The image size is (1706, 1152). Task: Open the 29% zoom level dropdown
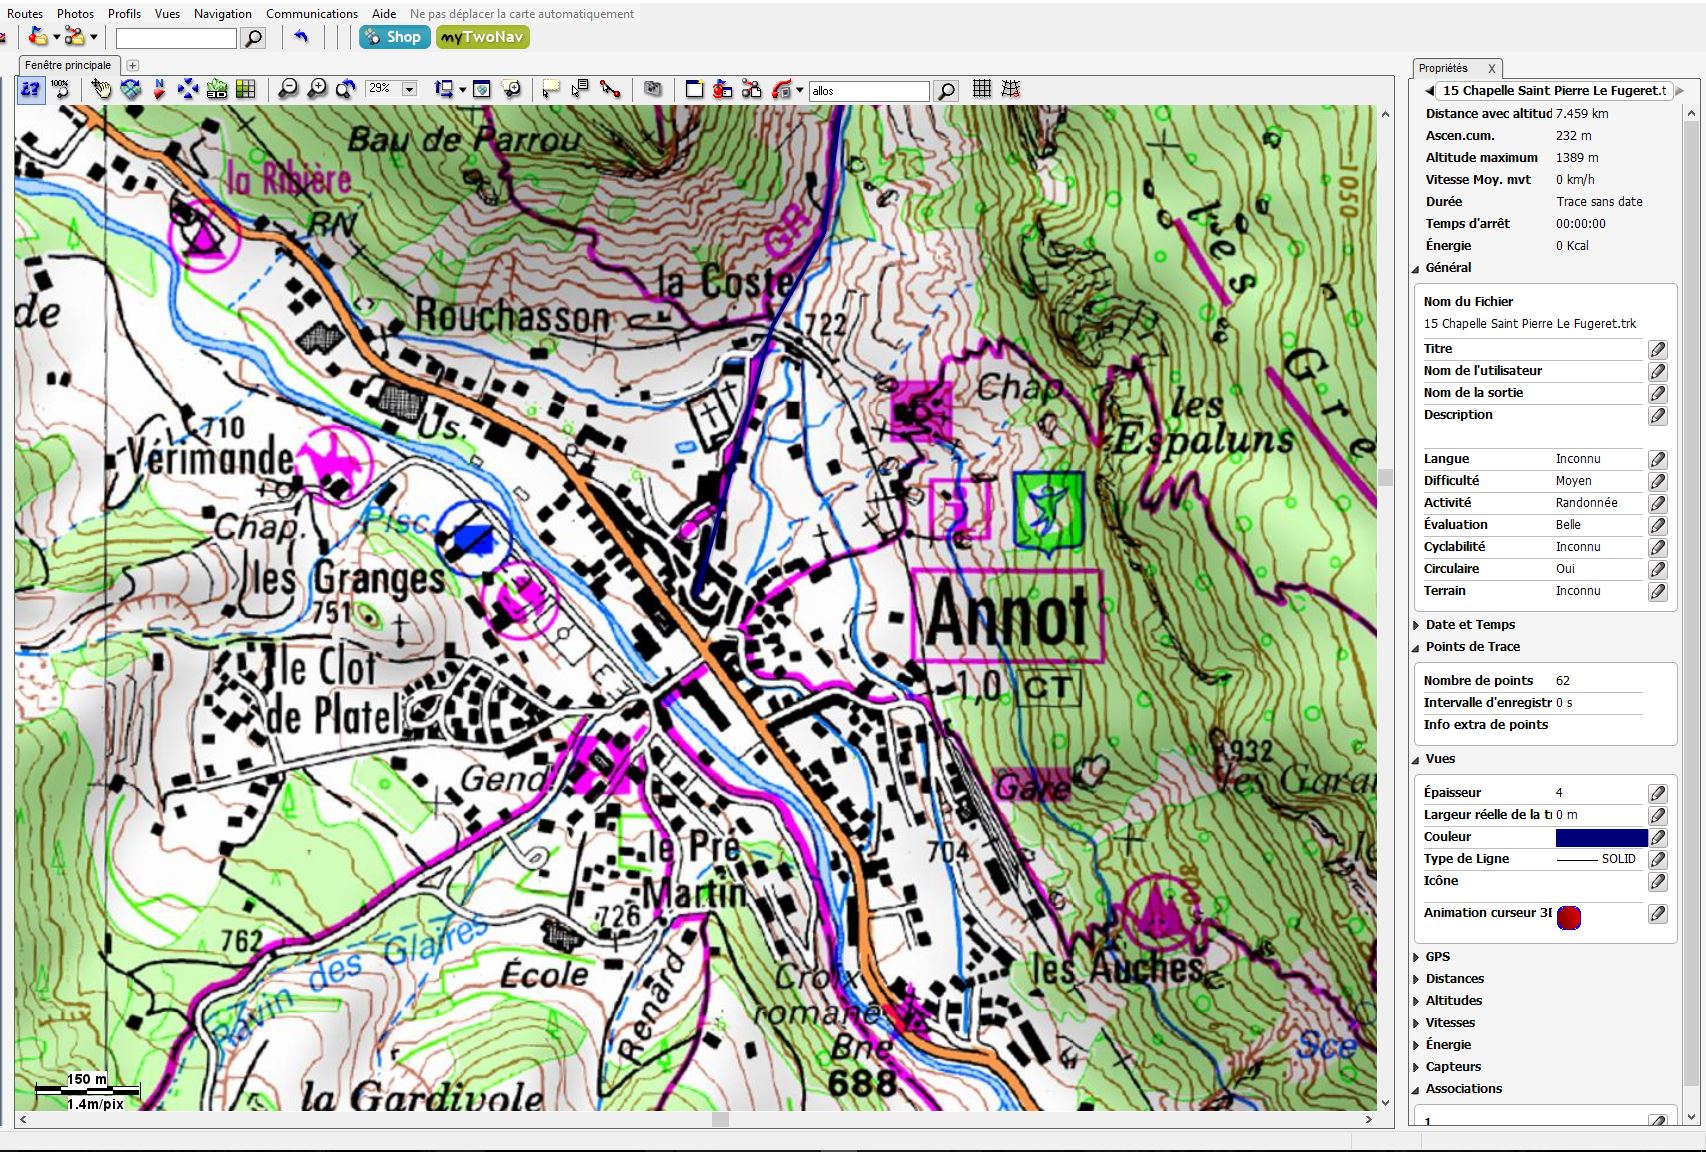(408, 89)
